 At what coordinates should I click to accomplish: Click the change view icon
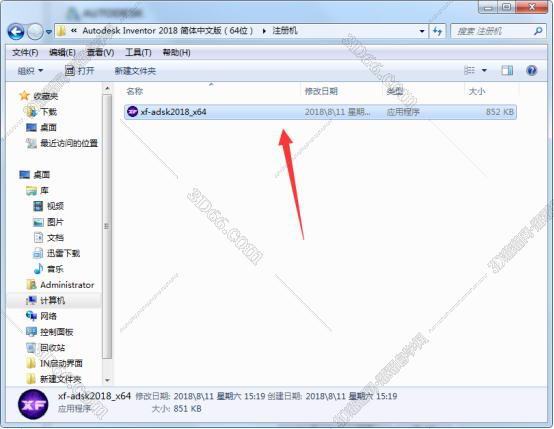[469, 71]
